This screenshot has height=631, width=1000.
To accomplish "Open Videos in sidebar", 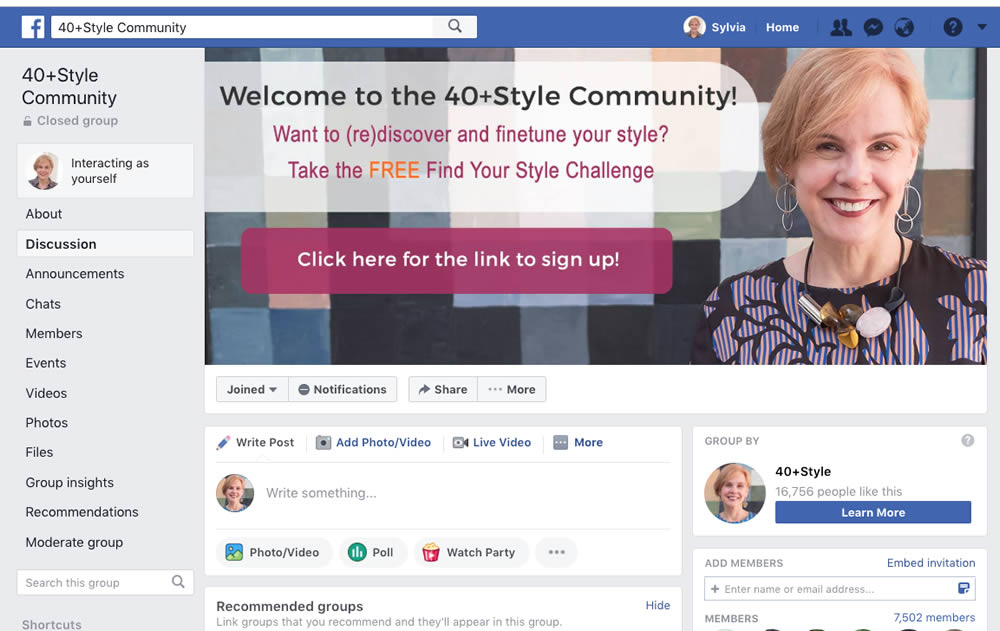I will (46, 393).
